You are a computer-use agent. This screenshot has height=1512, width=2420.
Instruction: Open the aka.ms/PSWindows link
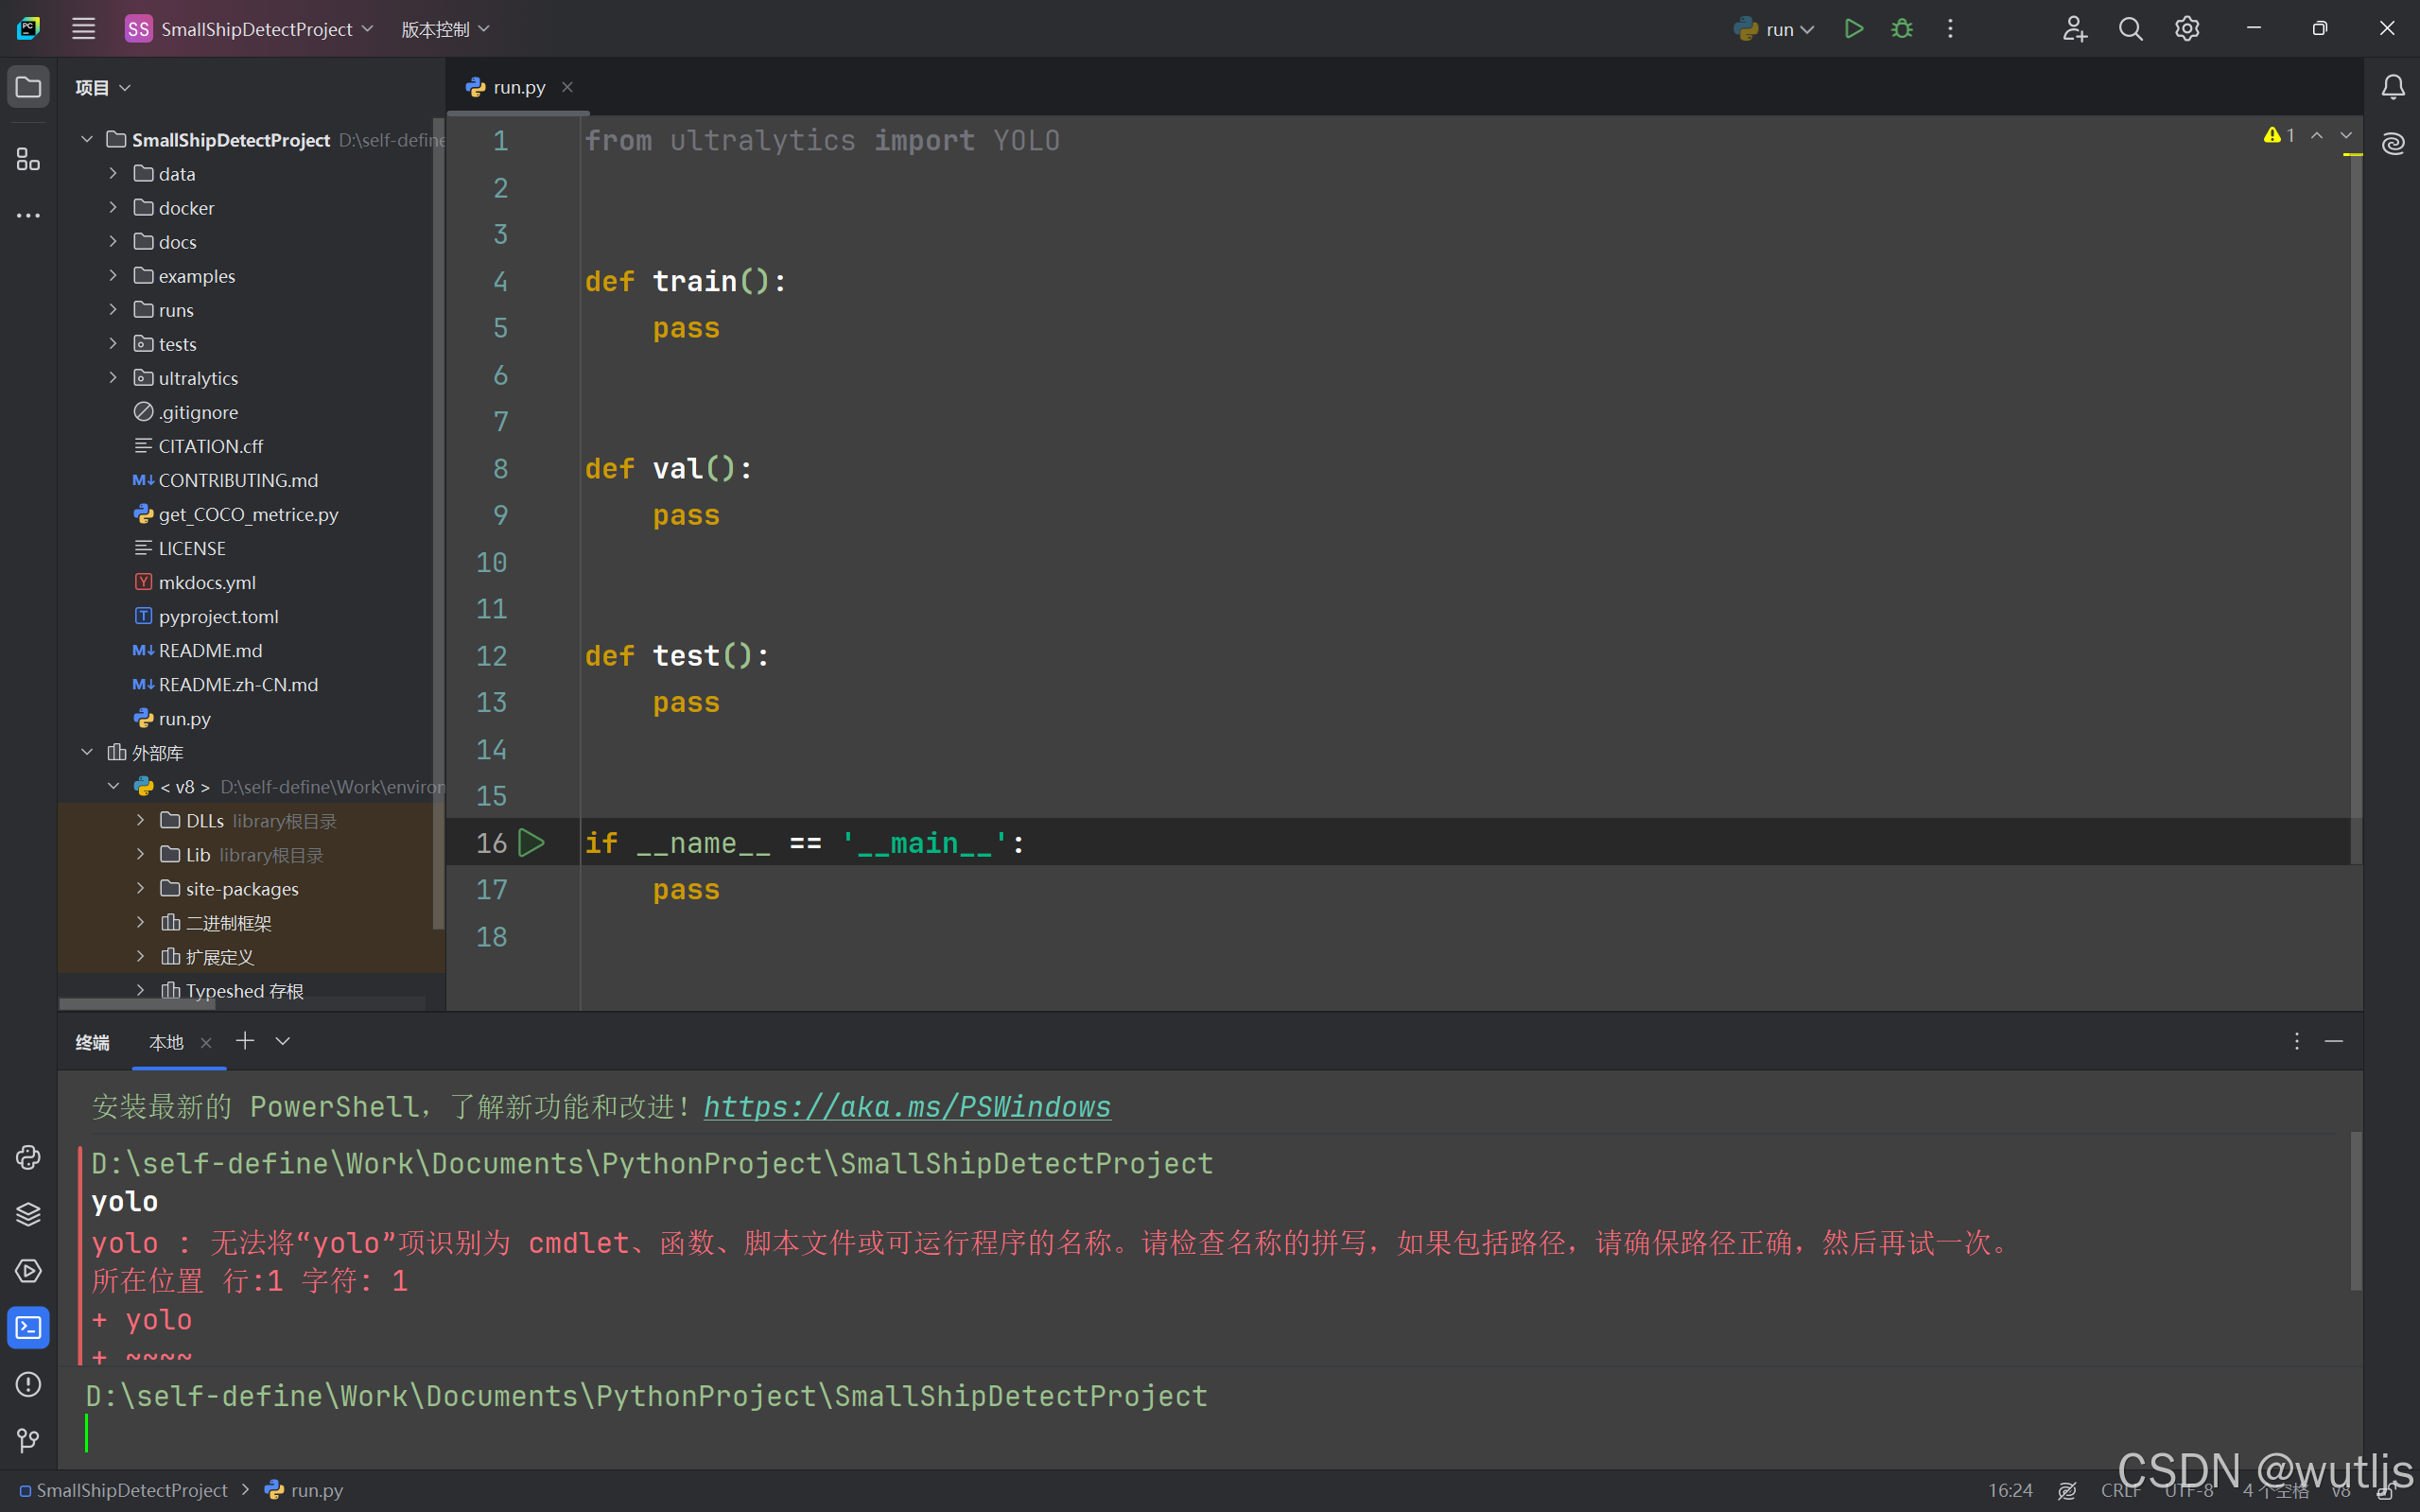[906, 1106]
